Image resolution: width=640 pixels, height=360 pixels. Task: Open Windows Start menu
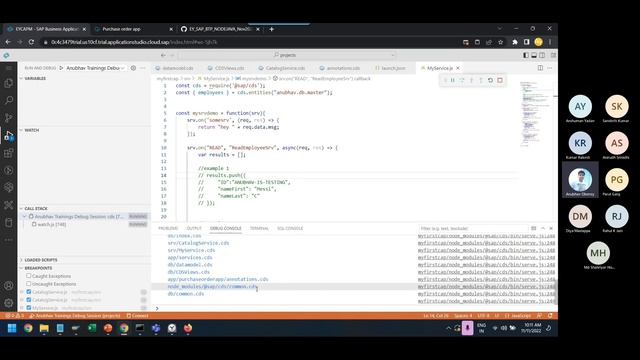point(12,328)
